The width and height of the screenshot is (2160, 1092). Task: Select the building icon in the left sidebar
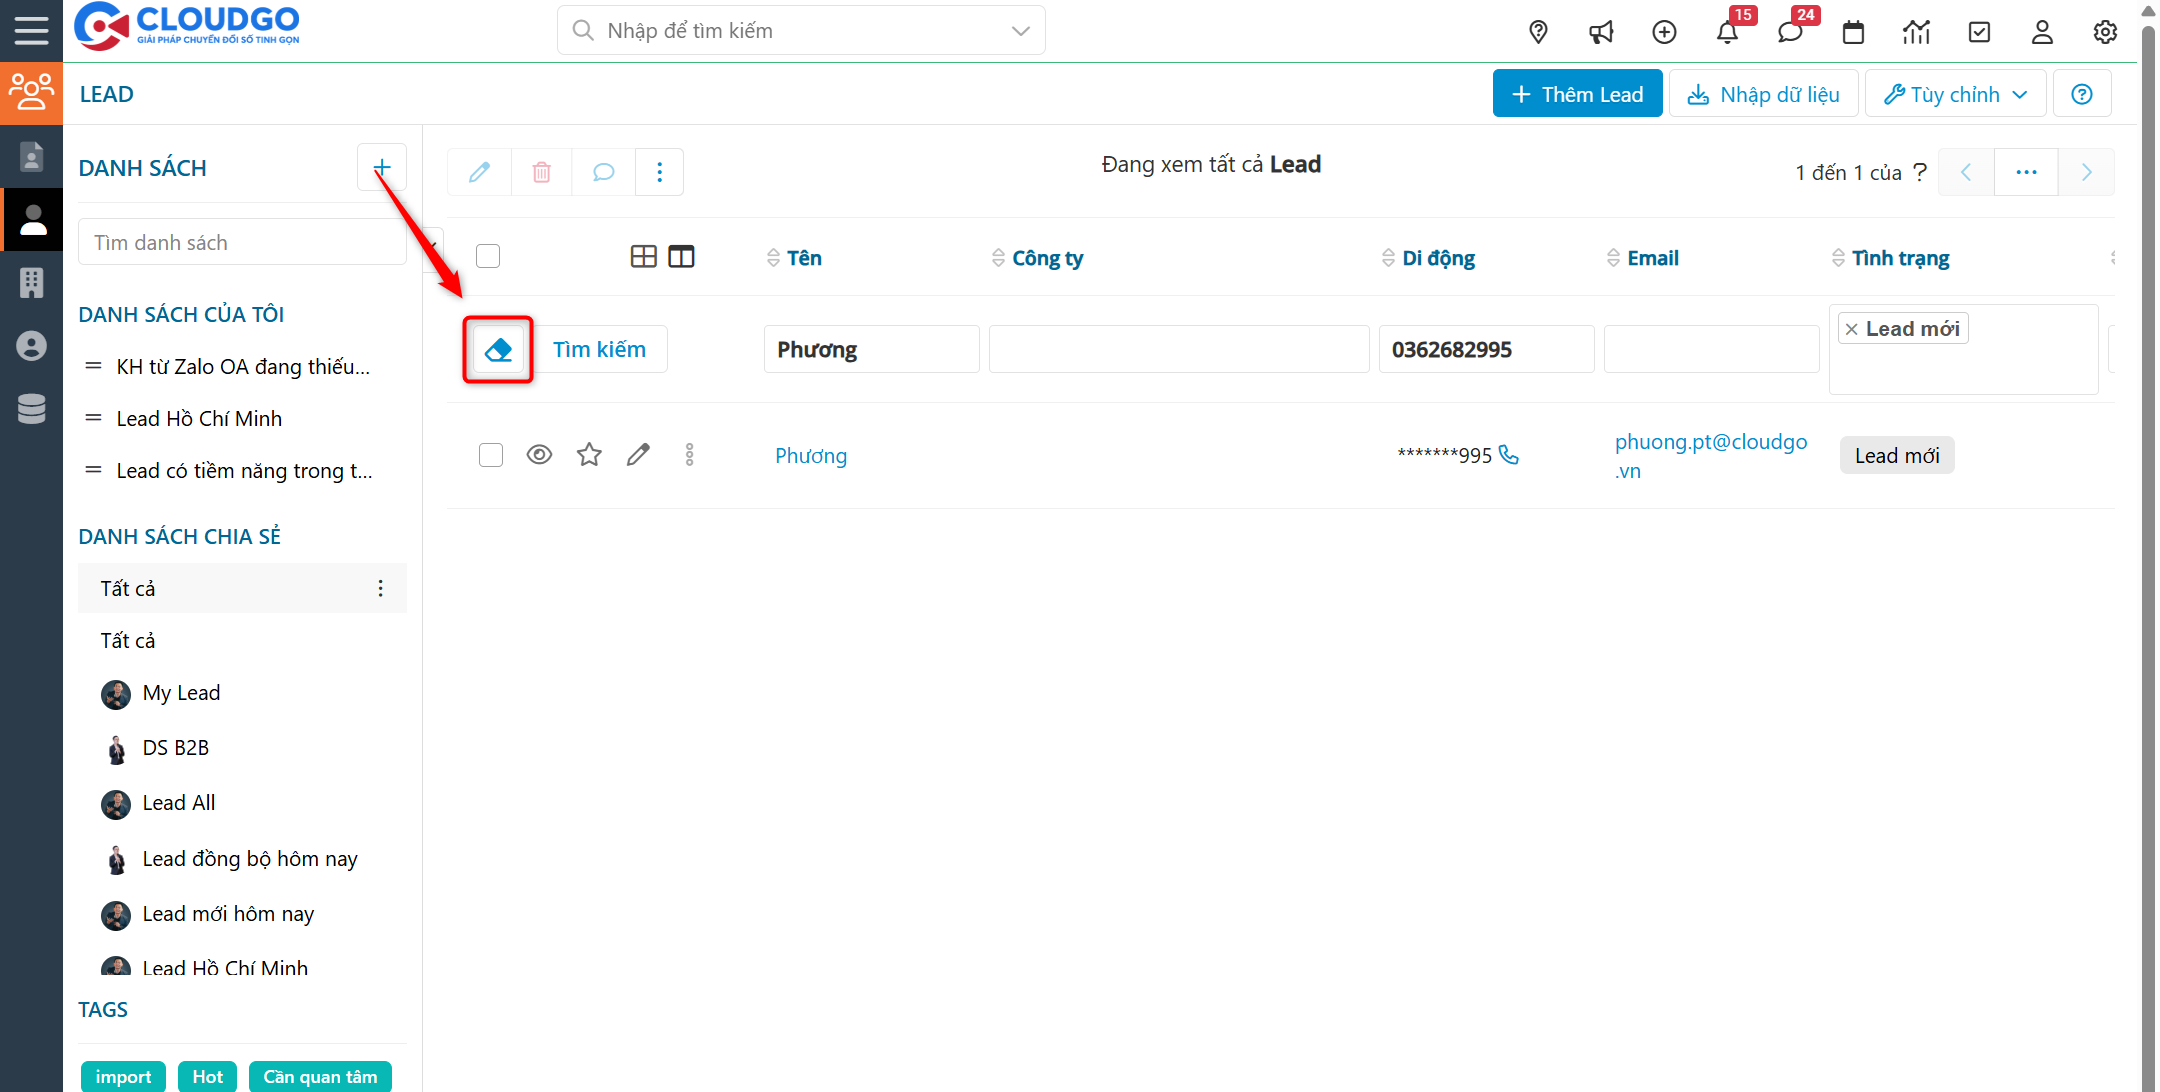point(31,283)
